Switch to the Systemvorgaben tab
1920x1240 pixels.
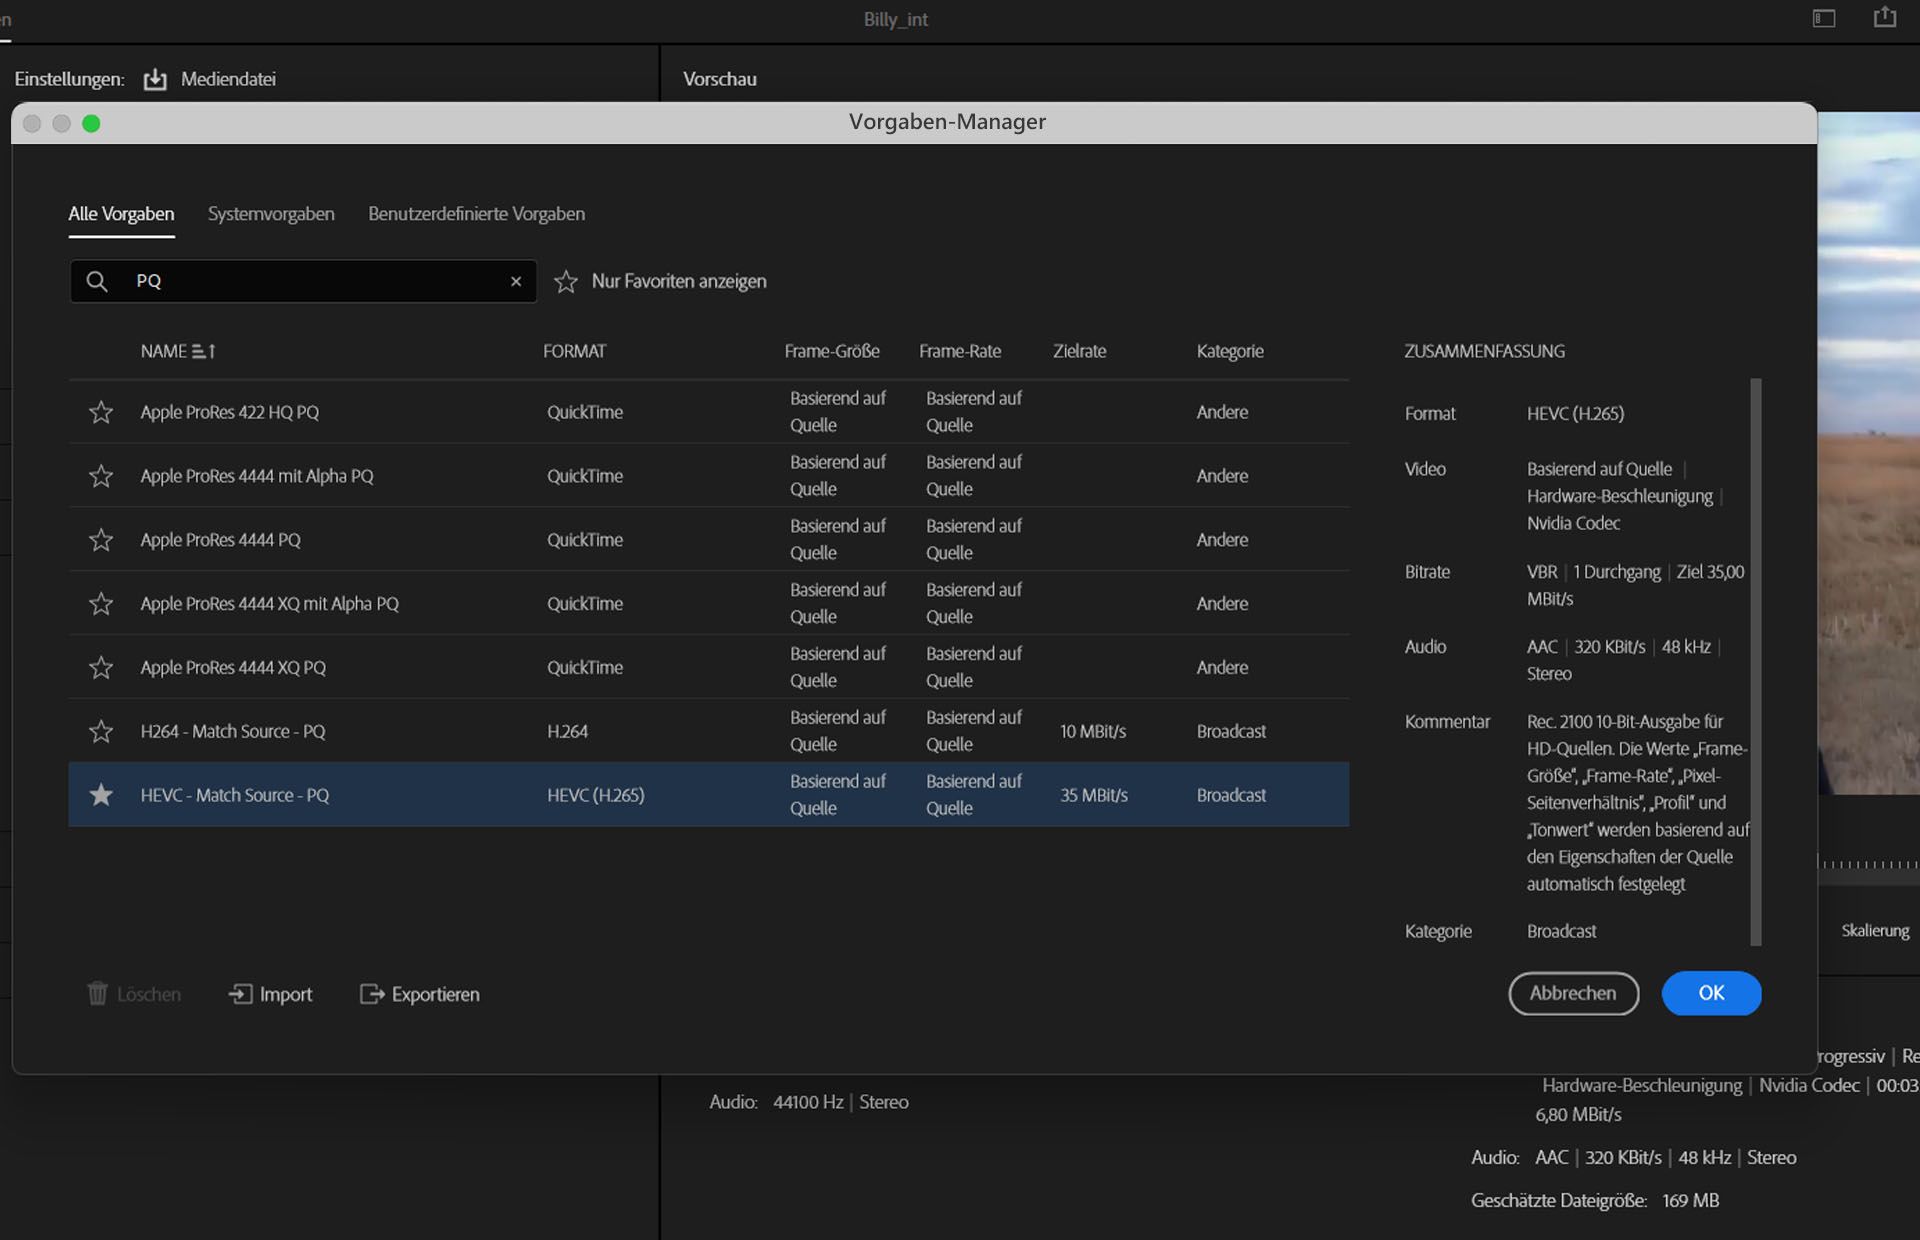click(x=271, y=213)
